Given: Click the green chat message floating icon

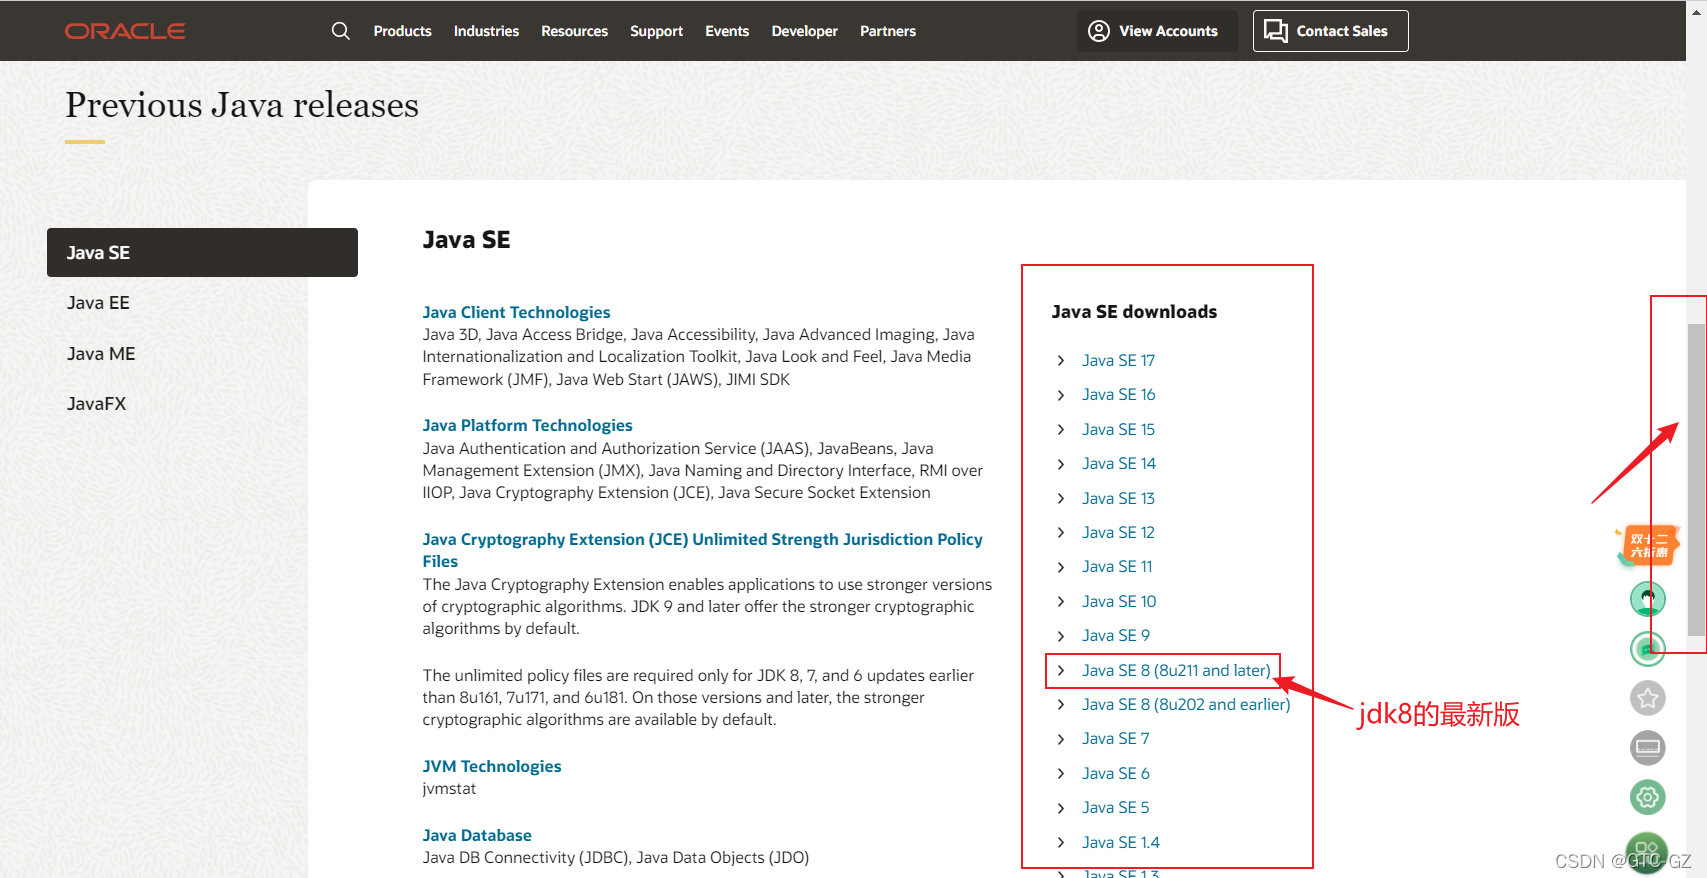Looking at the screenshot, I should 1648,649.
